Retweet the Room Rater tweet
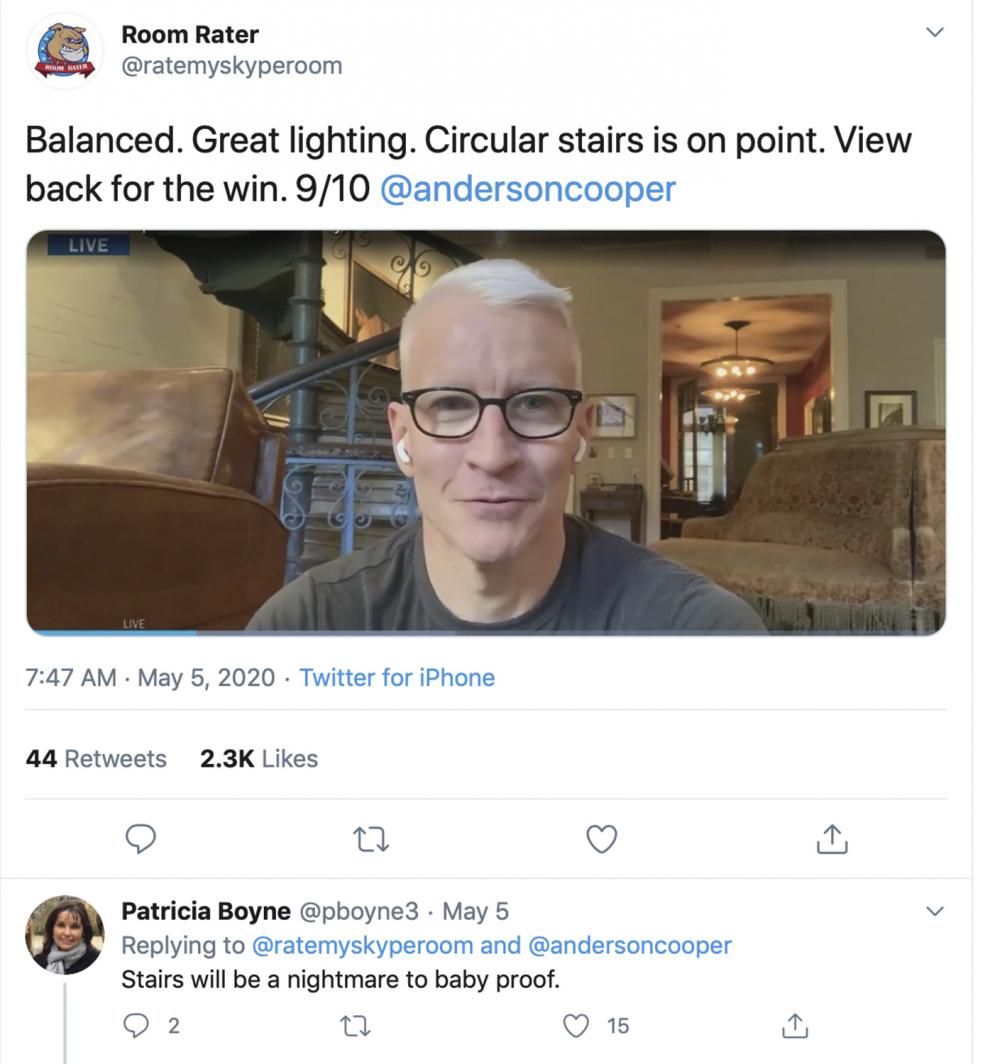The image size is (1000, 1064). pos(371,839)
